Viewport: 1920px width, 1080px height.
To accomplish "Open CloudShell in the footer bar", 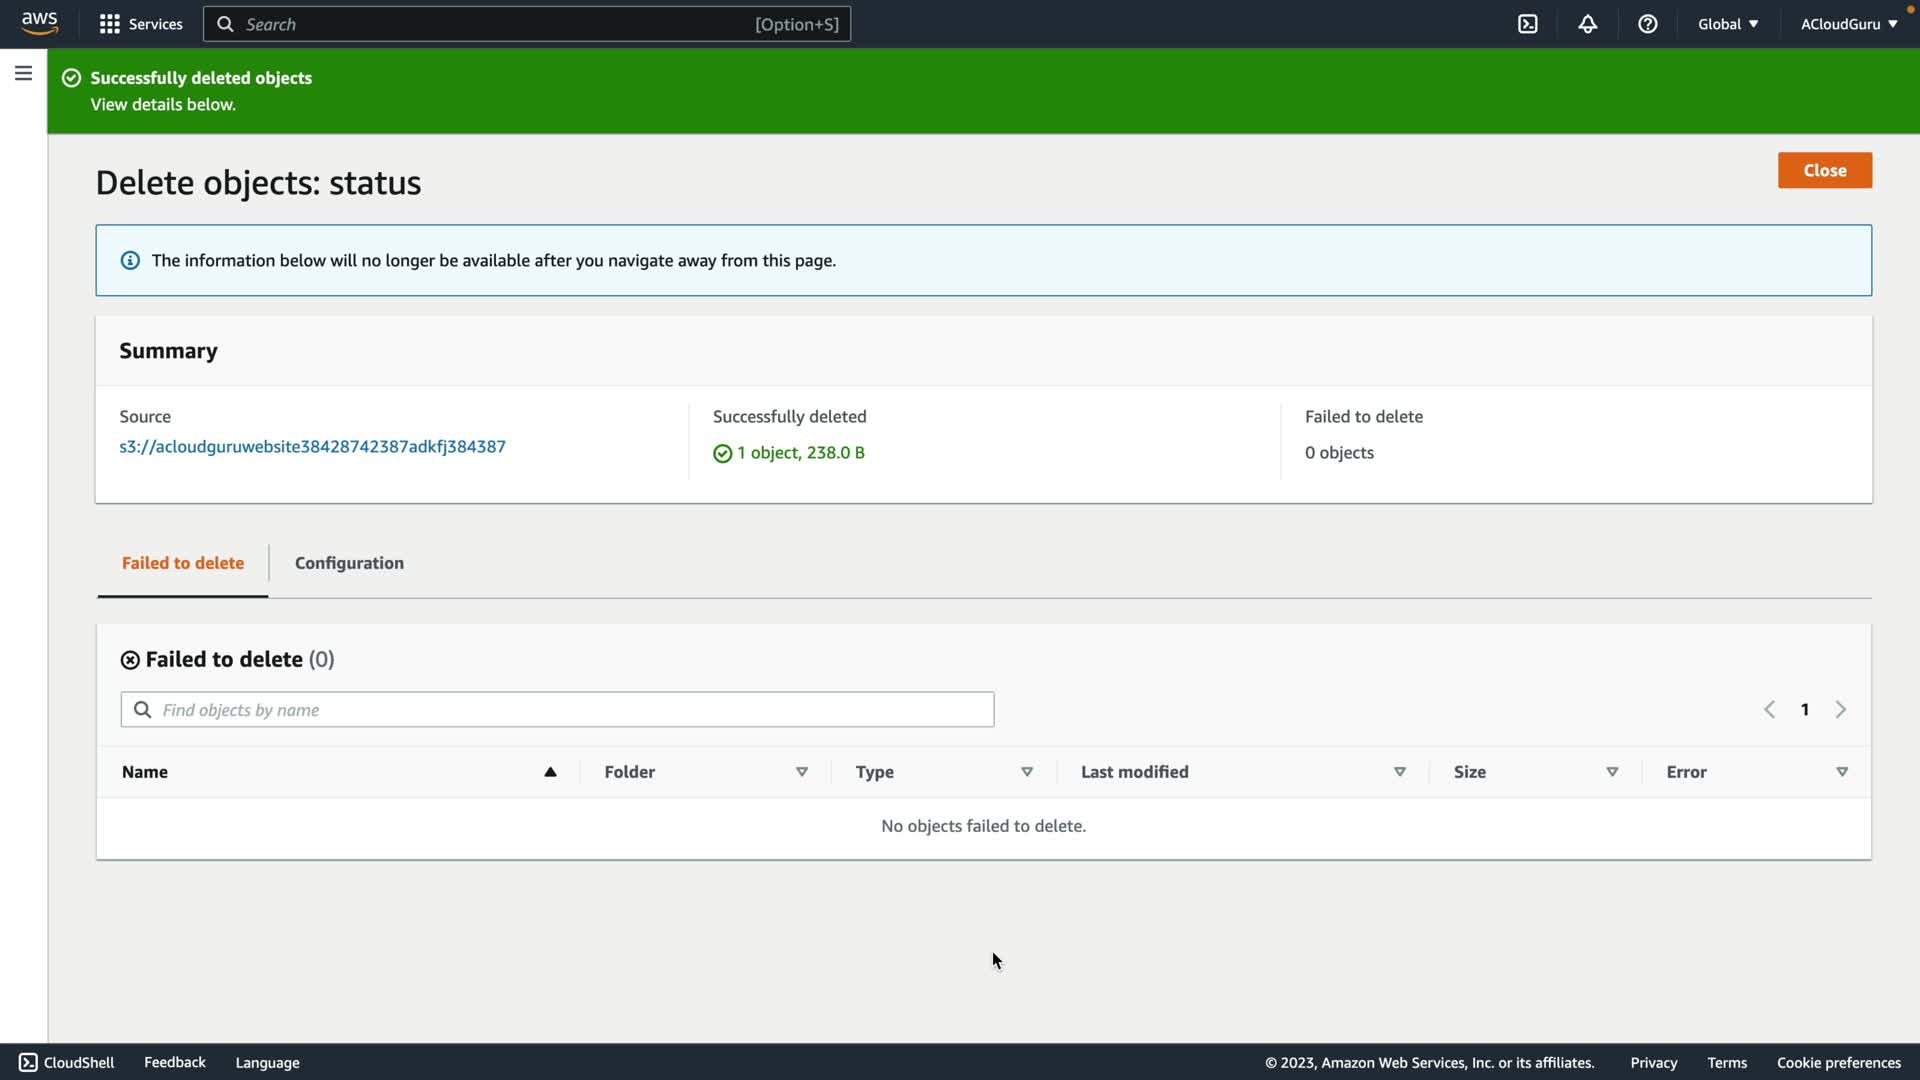I will pyautogui.click(x=67, y=1062).
